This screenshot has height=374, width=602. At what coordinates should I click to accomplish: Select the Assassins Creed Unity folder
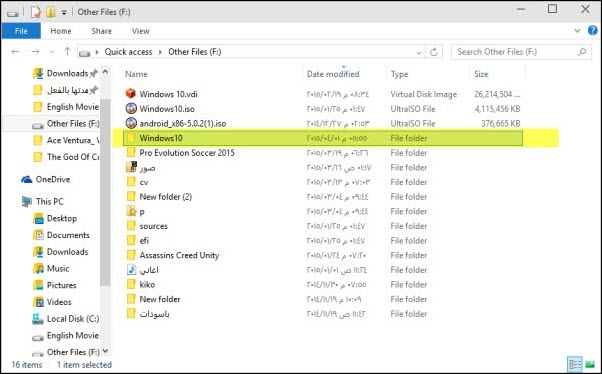point(179,255)
